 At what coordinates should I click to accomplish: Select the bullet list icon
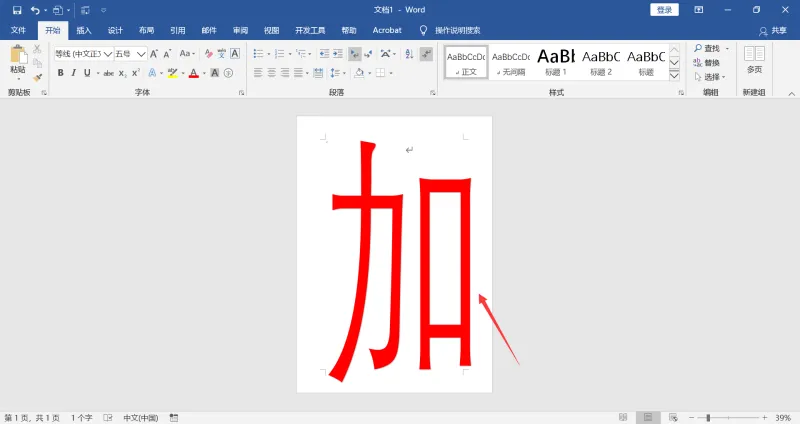pos(259,54)
